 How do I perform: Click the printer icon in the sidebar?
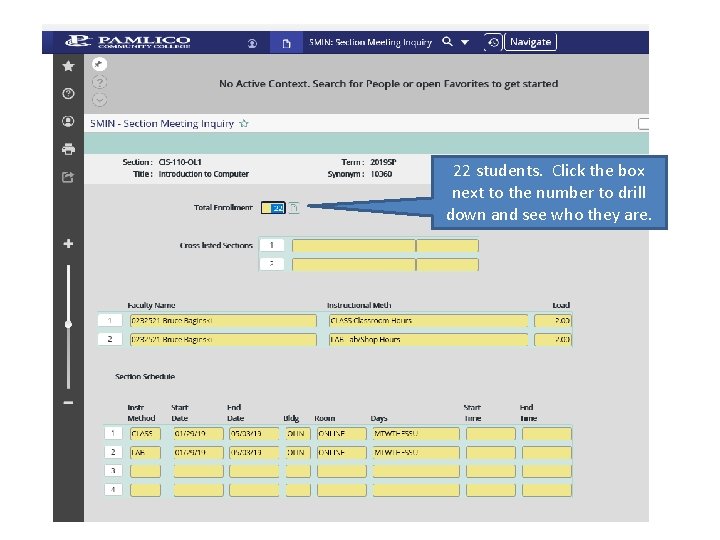68,149
